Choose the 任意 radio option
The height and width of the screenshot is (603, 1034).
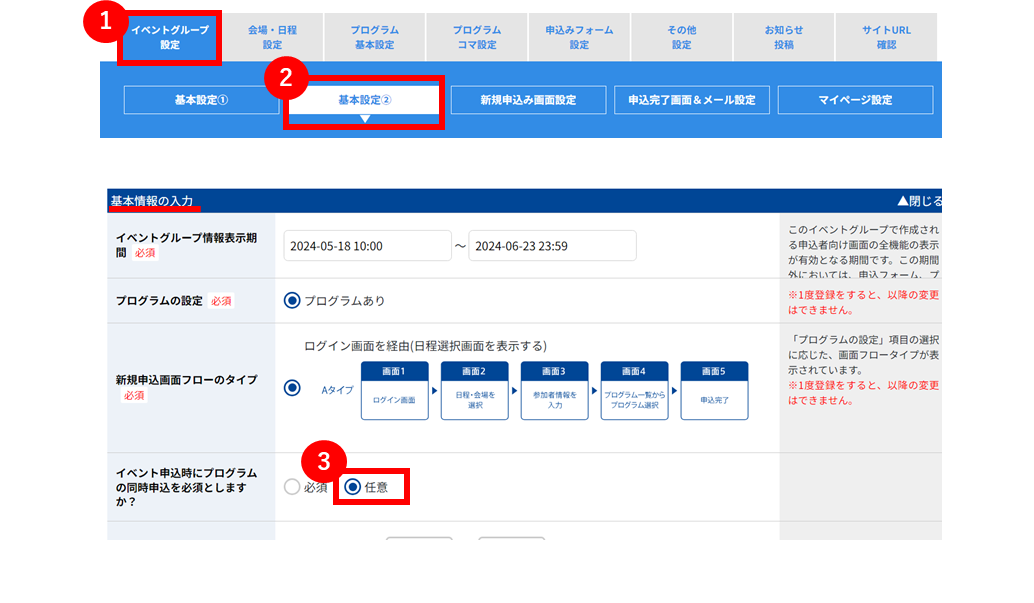[353, 488]
